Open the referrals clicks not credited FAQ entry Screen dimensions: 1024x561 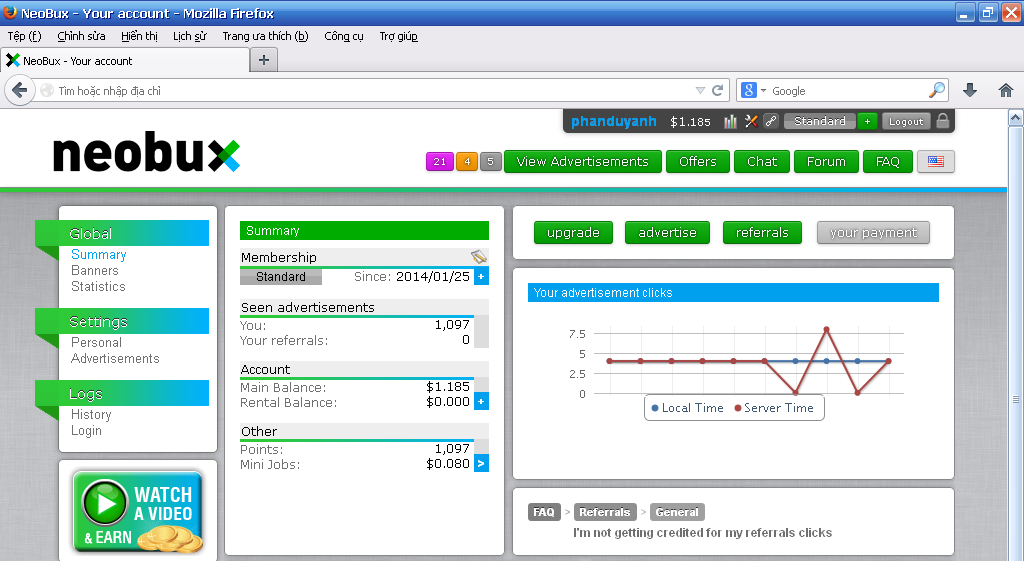click(703, 533)
